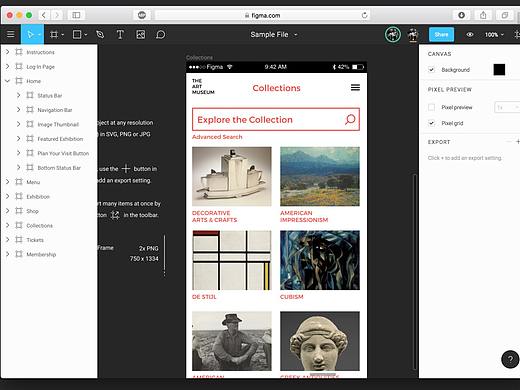Select the Rectangle shape tool
Viewport: 520px width, 390px height.
77,34
